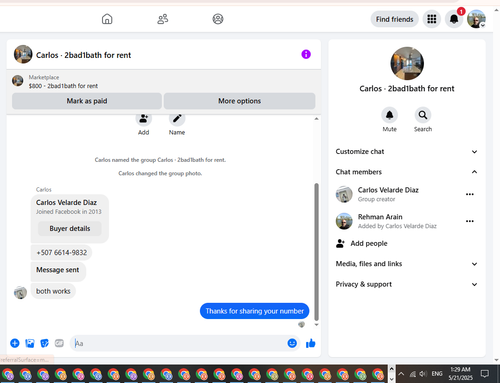The height and width of the screenshot is (383, 500).
Task: Attach a file with the photo icon
Action: coord(30,343)
